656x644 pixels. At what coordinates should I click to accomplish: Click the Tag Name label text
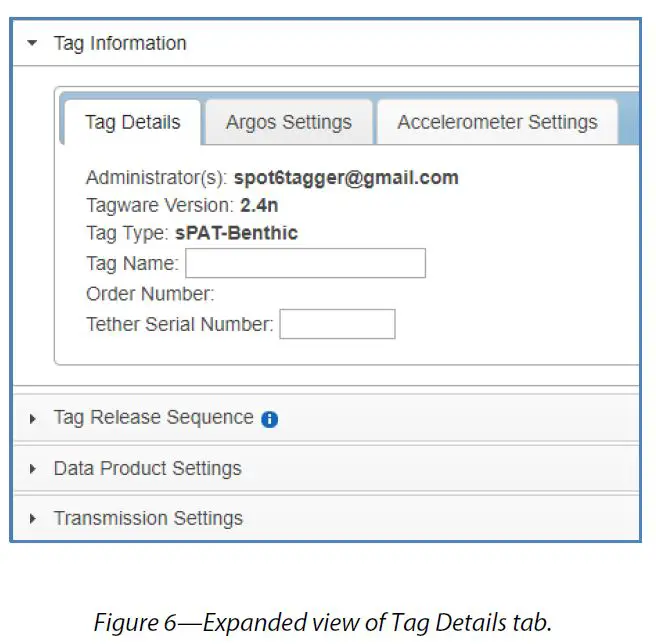[x=132, y=264]
